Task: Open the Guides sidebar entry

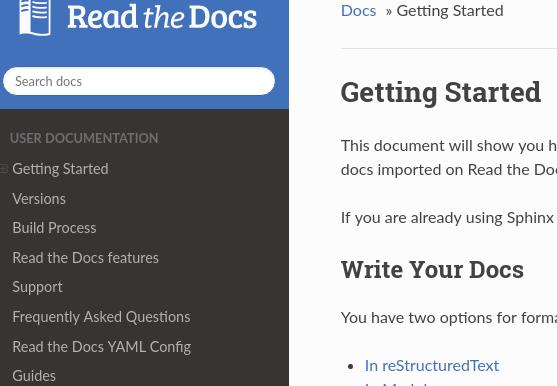Action: [34, 376]
